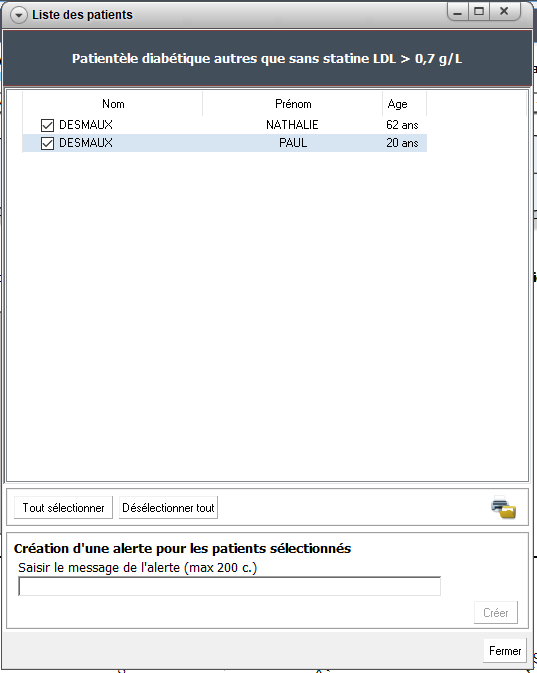The height and width of the screenshot is (673, 537).
Task: Focus the alert message input field
Action: [229, 586]
